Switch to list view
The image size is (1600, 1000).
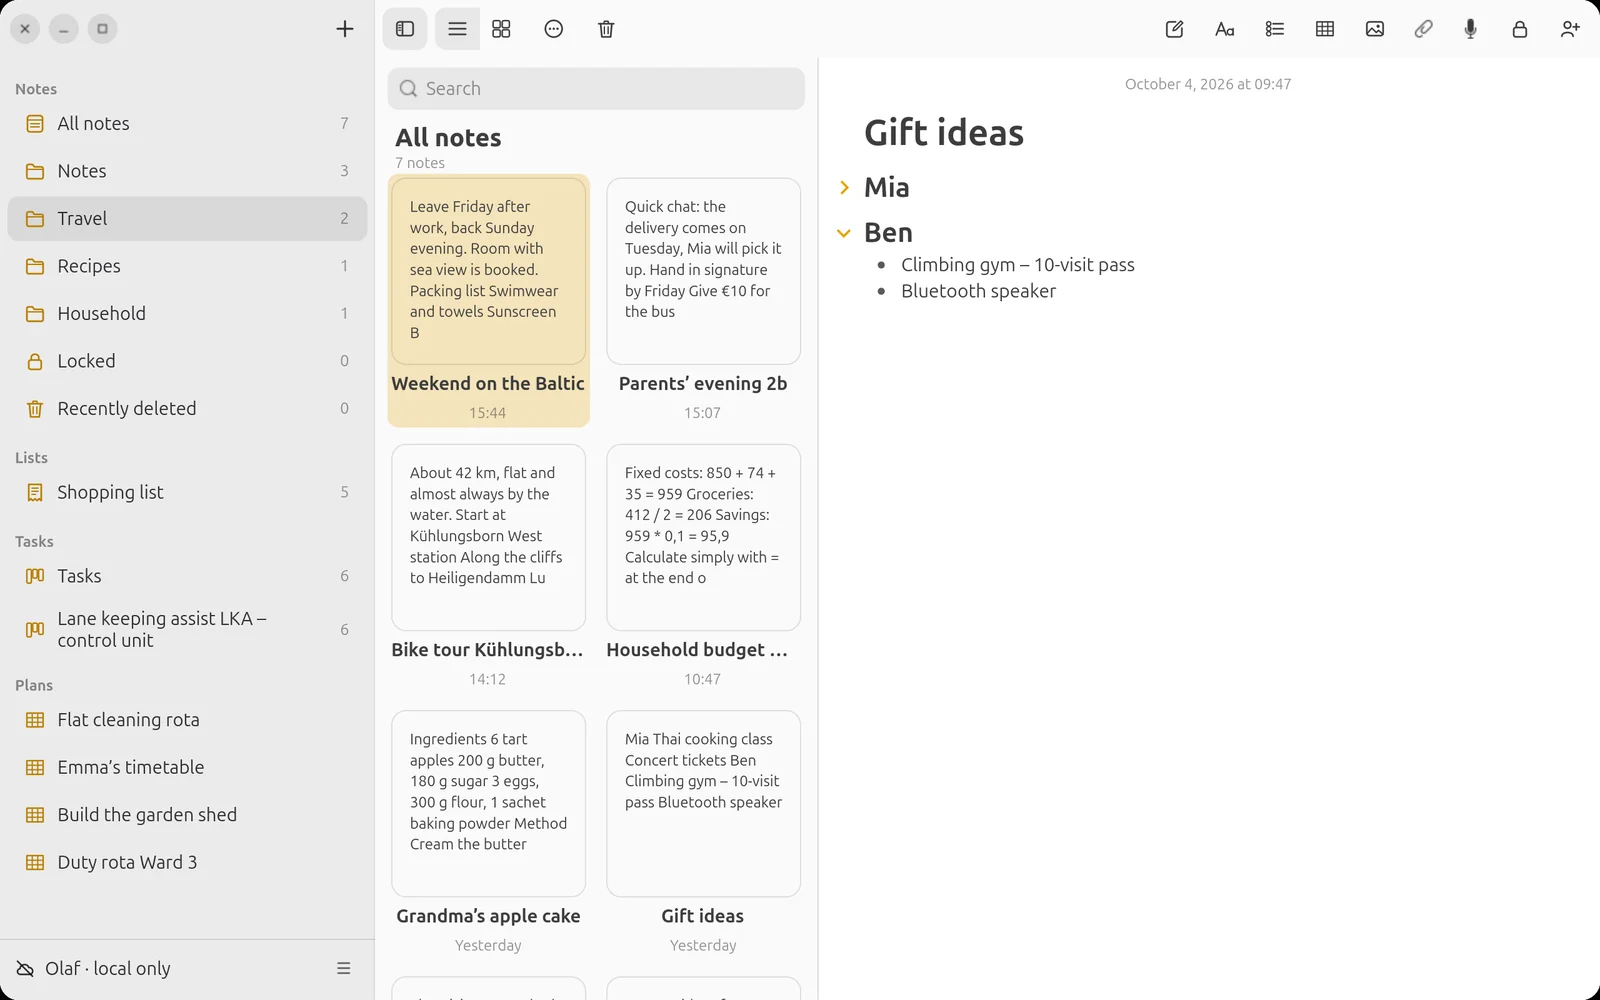457,29
